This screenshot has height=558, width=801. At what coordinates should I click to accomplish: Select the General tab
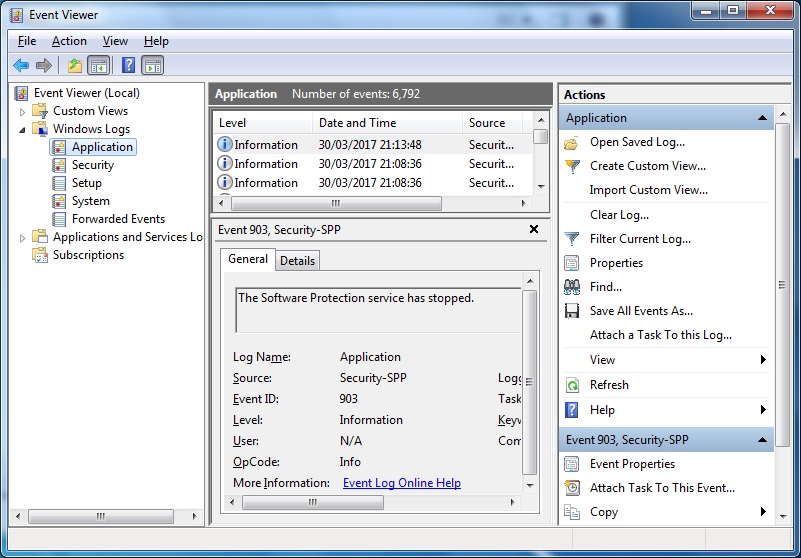coord(248,259)
